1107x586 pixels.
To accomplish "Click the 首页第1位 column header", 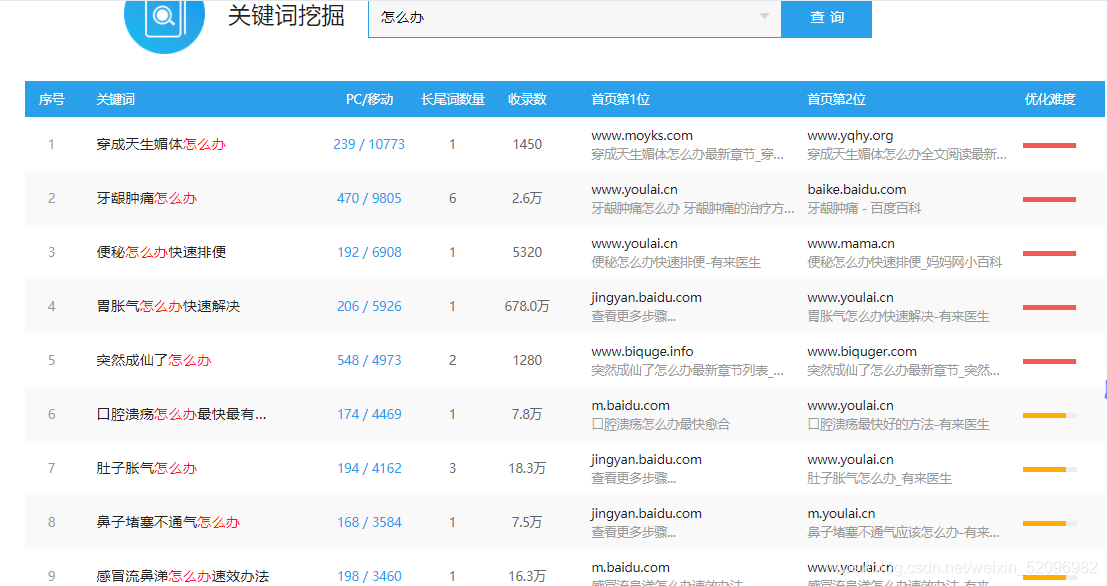I will (621, 100).
